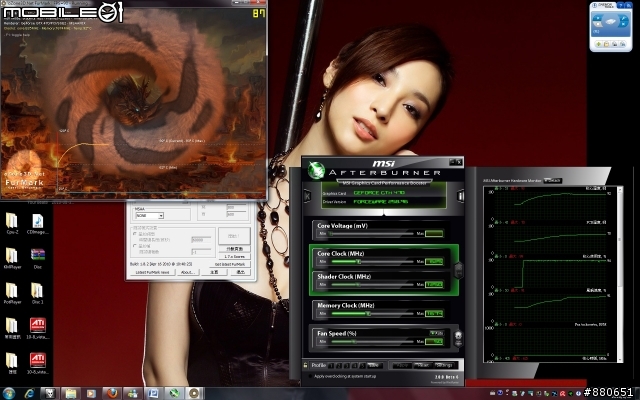Open Windows Media Player on taskbar
This screenshot has height=400, width=640.
point(91,393)
